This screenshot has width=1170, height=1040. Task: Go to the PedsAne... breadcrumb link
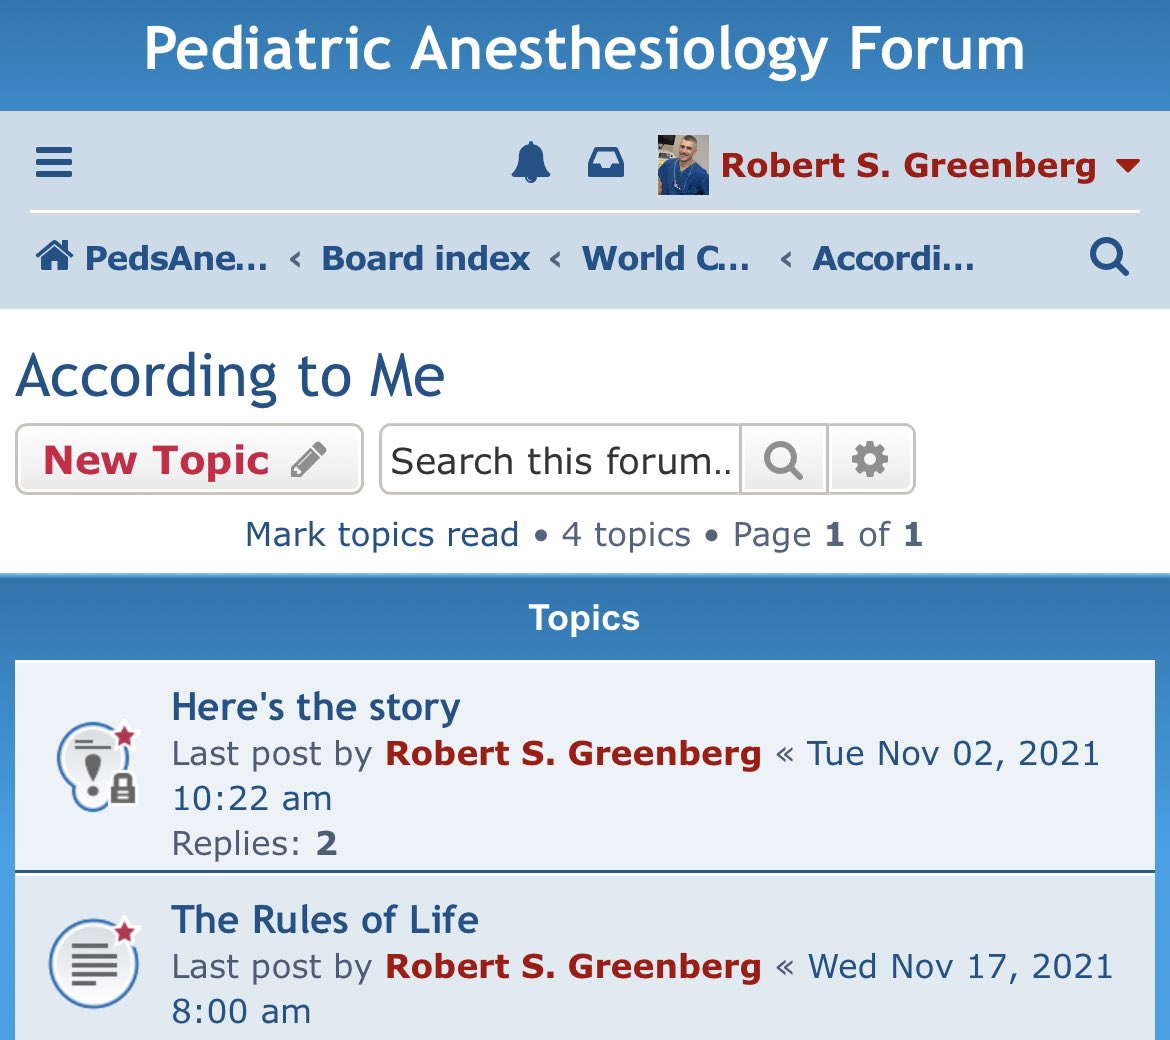click(176, 258)
